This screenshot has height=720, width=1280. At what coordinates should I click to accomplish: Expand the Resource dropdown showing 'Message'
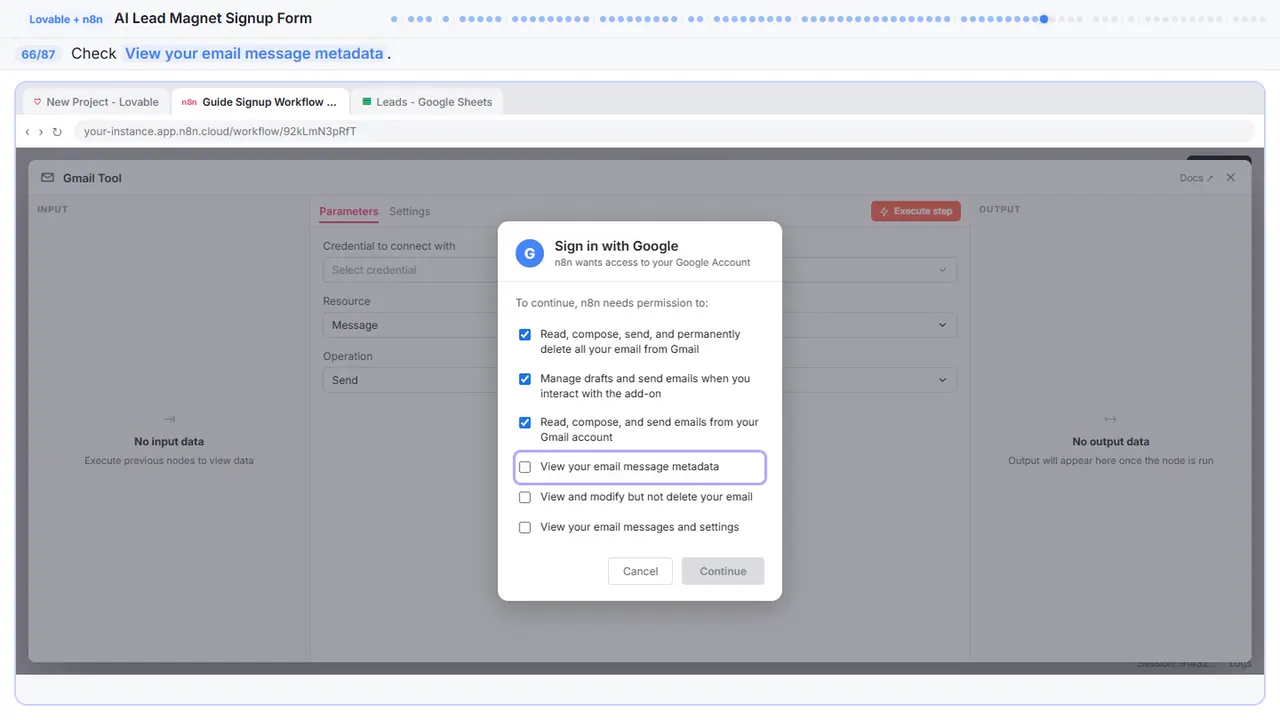tap(640, 325)
